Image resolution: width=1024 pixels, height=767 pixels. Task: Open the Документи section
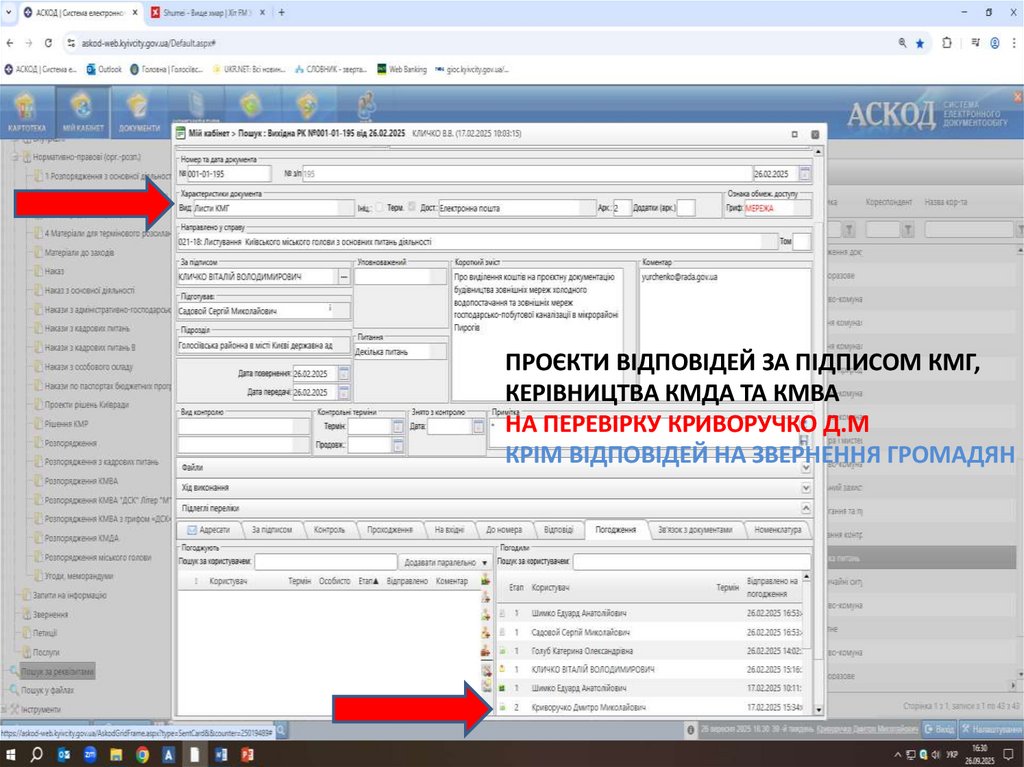[x=139, y=112]
